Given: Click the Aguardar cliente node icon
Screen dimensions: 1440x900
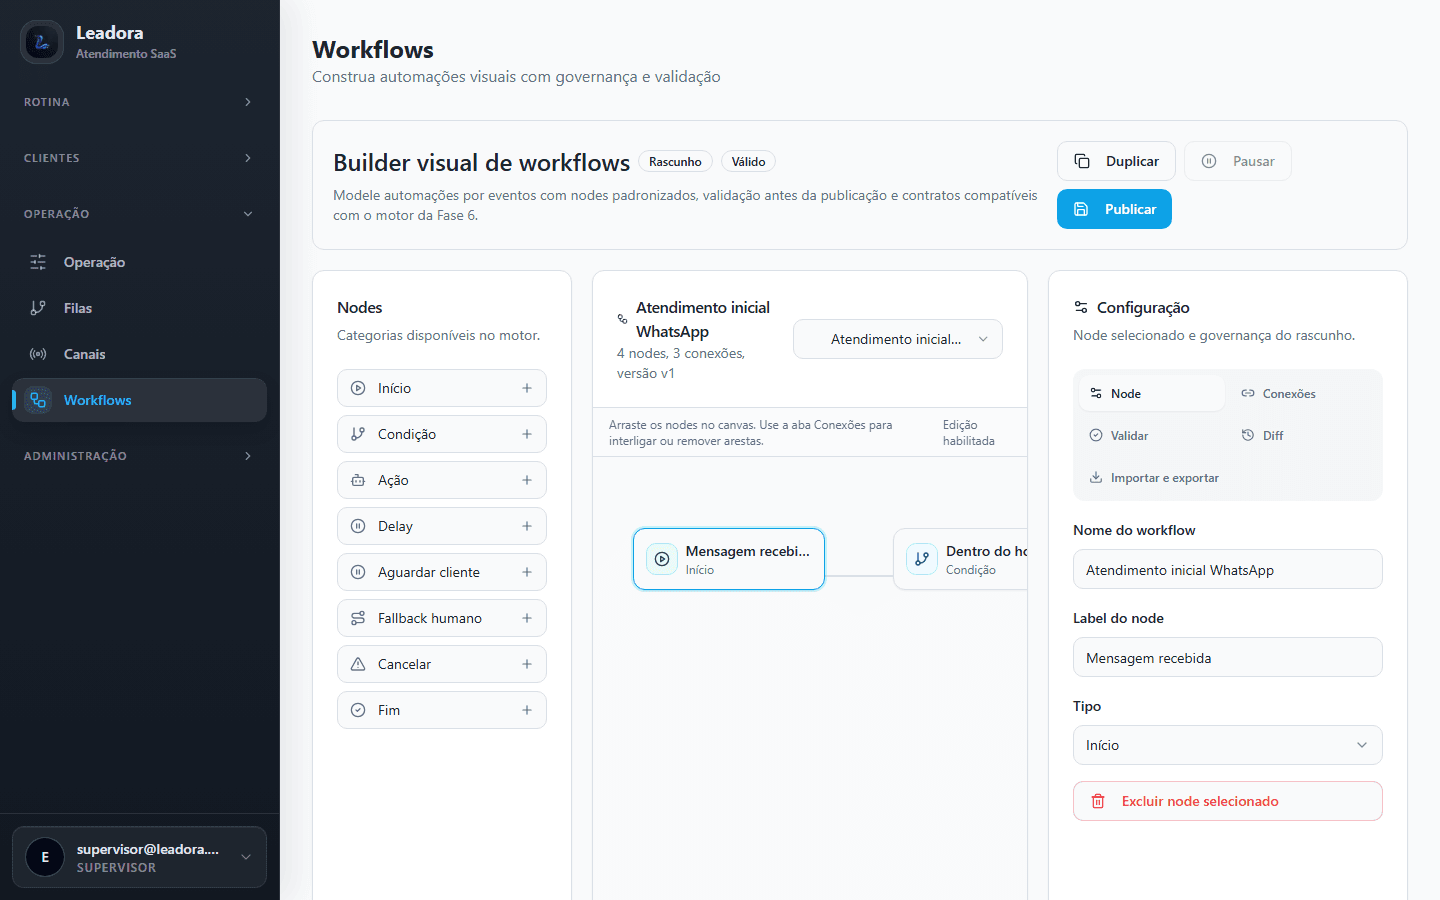Looking at the screenshot, I should tap(358, 572).
